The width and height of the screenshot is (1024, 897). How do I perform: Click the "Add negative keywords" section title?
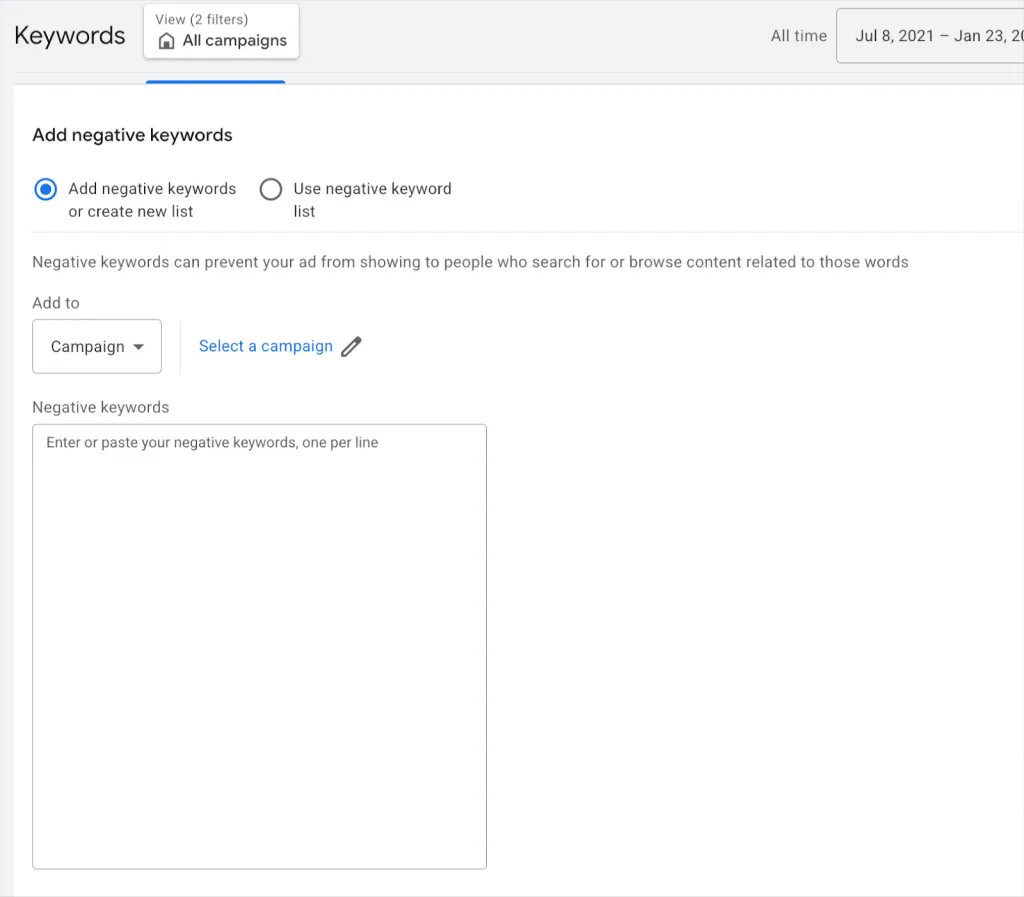click(x=131, y=135)
